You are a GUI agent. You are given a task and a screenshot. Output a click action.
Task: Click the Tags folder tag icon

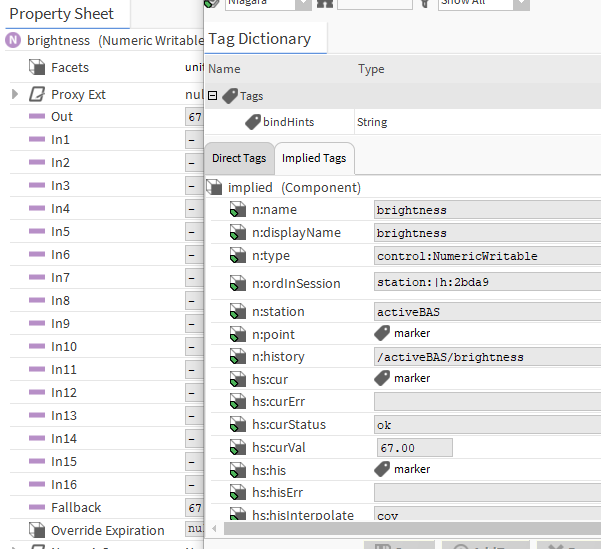[229, 96]
